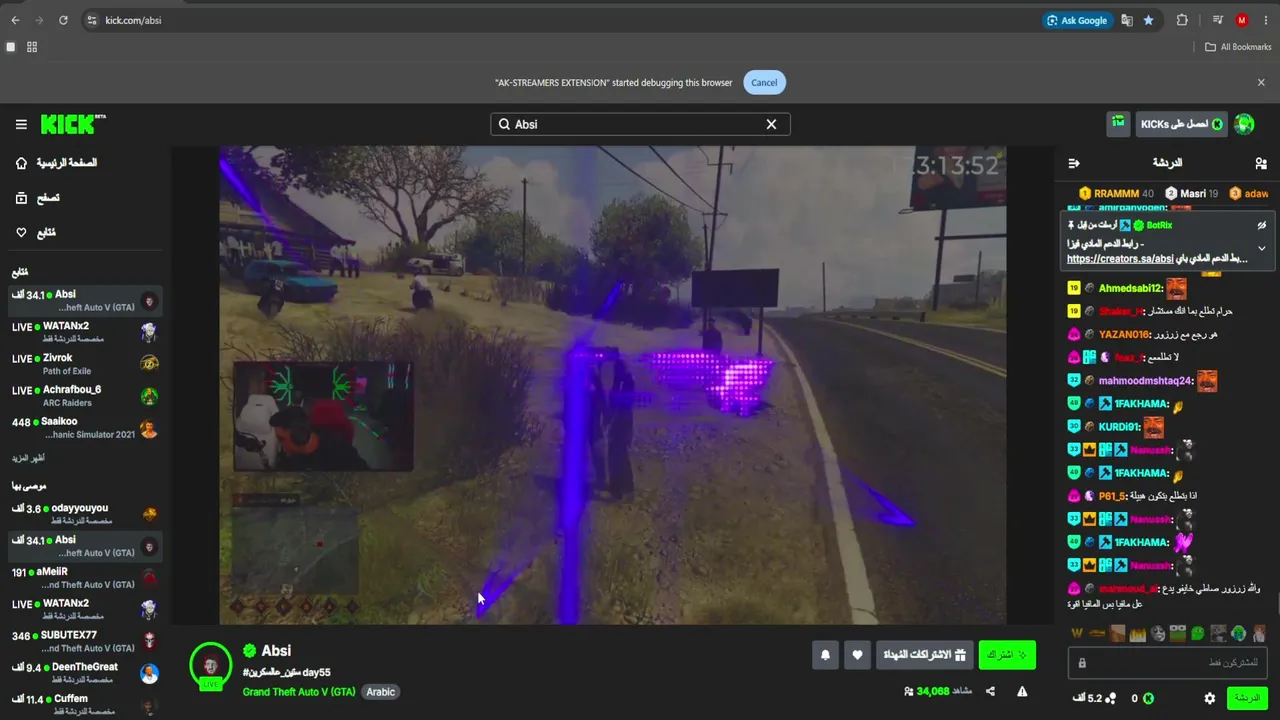
Task: Click the subscribers-only chat input field
Action: pos(1168,663)
